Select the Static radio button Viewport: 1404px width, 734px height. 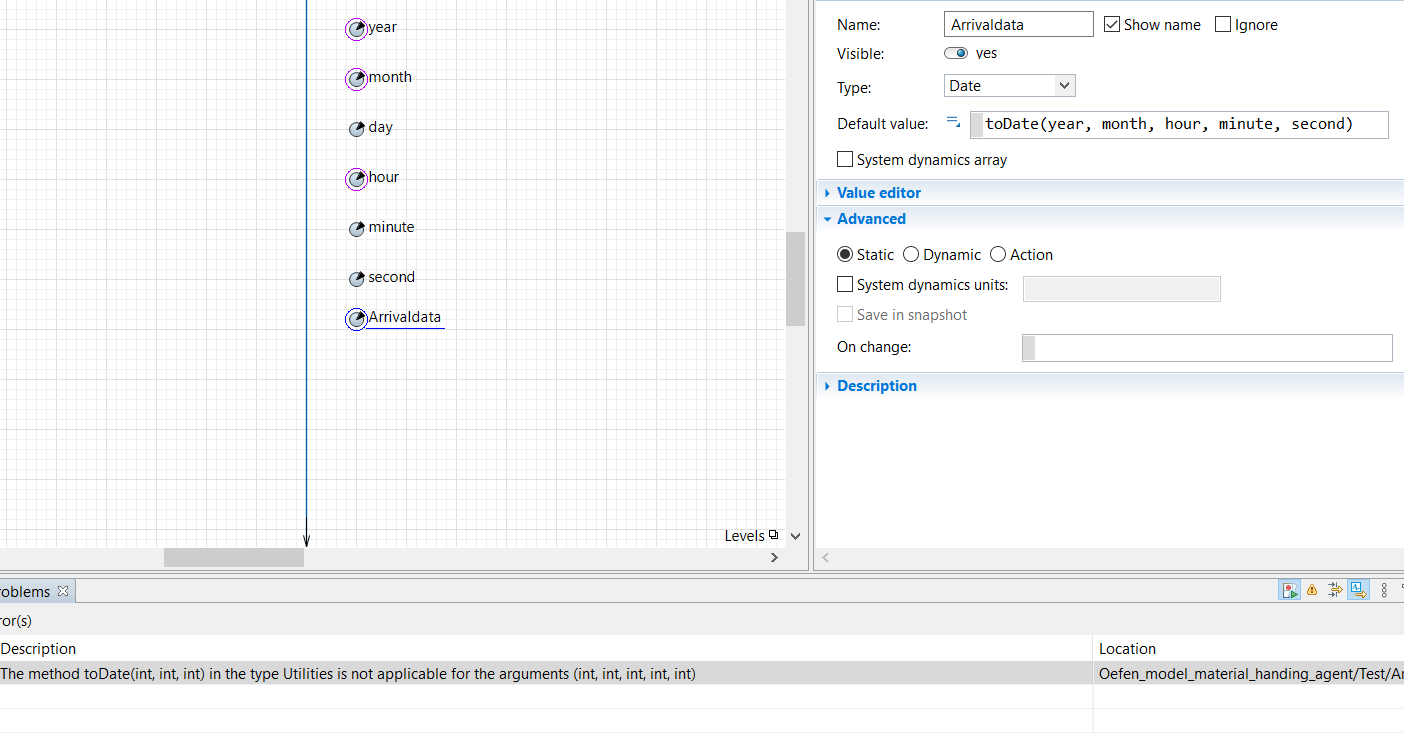coord(845,255)
